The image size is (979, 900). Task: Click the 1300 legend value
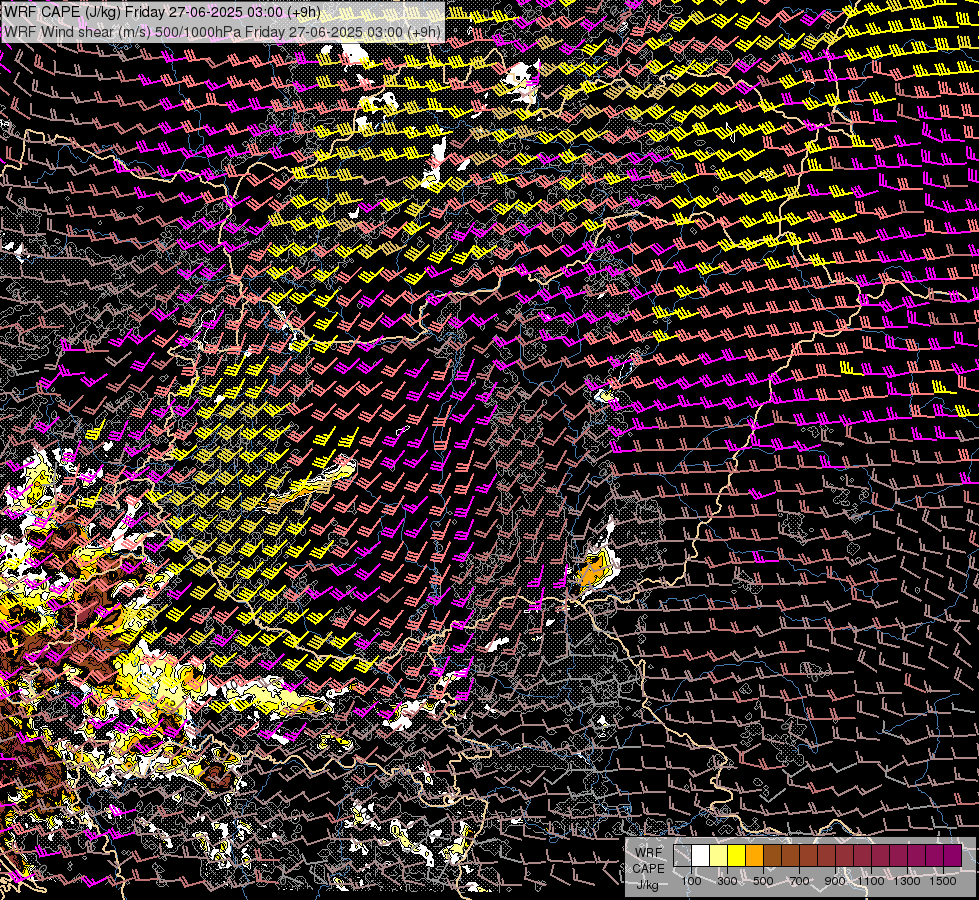click(x=907, y=881)
